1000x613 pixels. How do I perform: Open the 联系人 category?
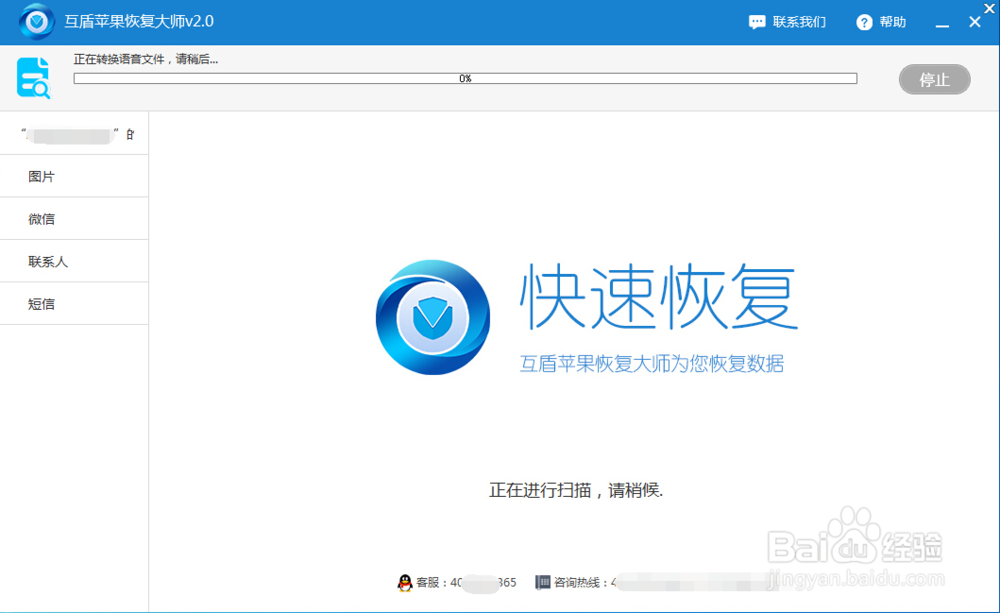click(x=75, y=262)
